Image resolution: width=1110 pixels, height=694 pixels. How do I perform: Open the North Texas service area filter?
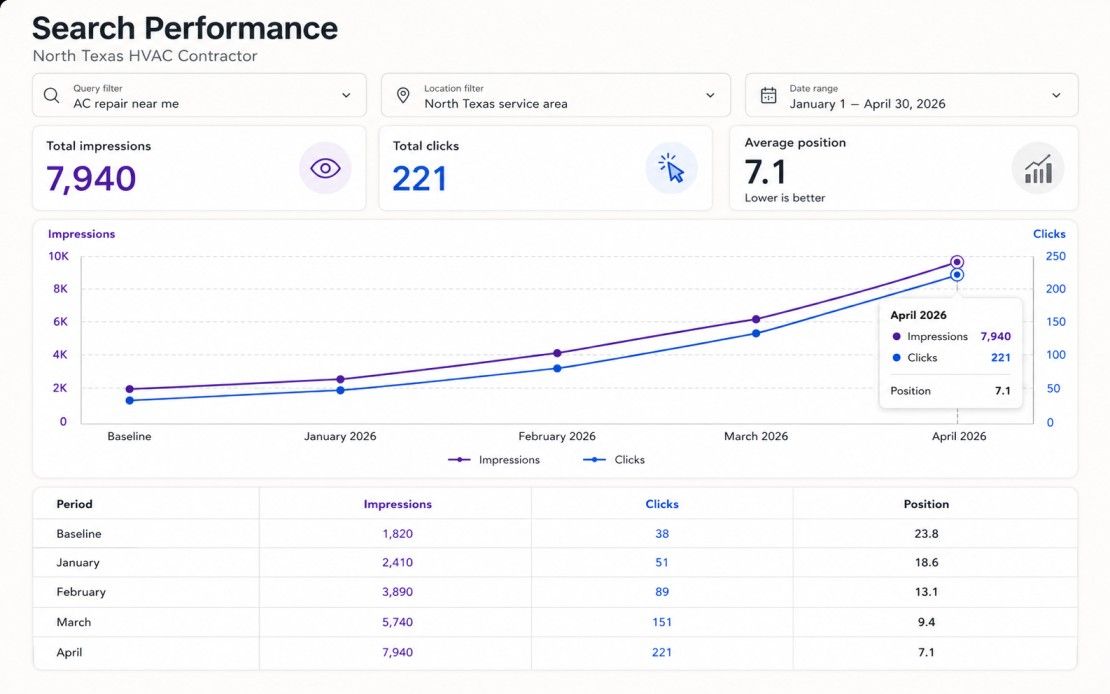(556, 95)
